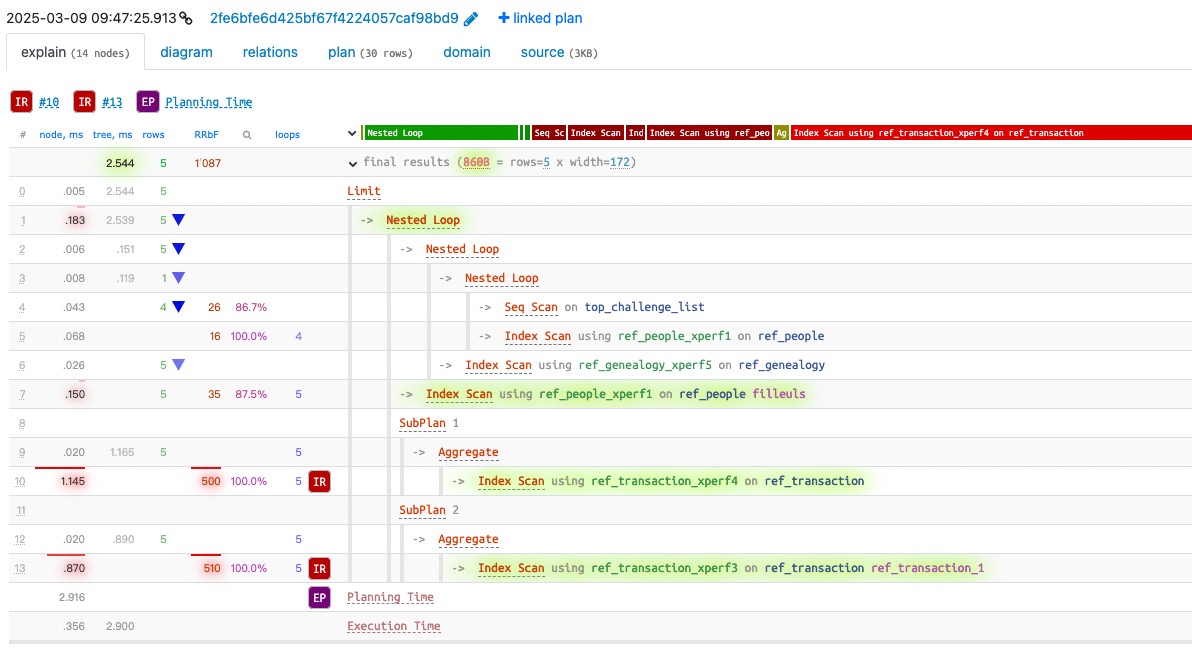The height and width of the screenshot is (652, 1192).
Task: Click the red IR badge beside #10 link
Action: click(22, 102)
